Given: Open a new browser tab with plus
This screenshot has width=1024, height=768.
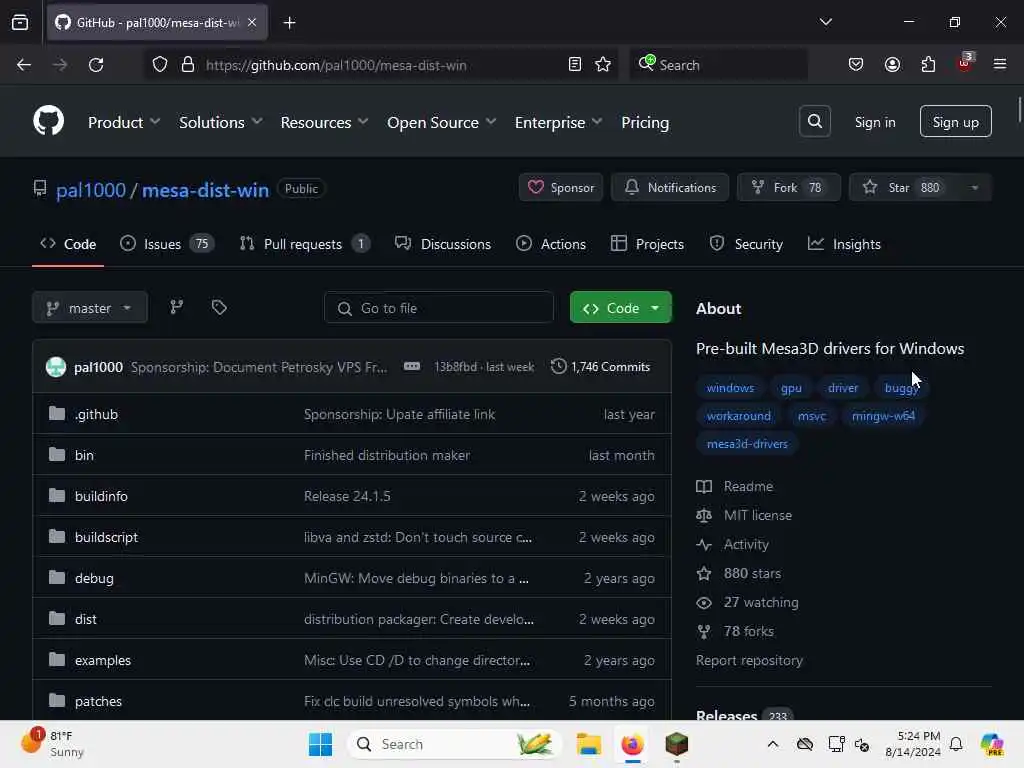Looking at the screenshot, I should tap(289, 23).
